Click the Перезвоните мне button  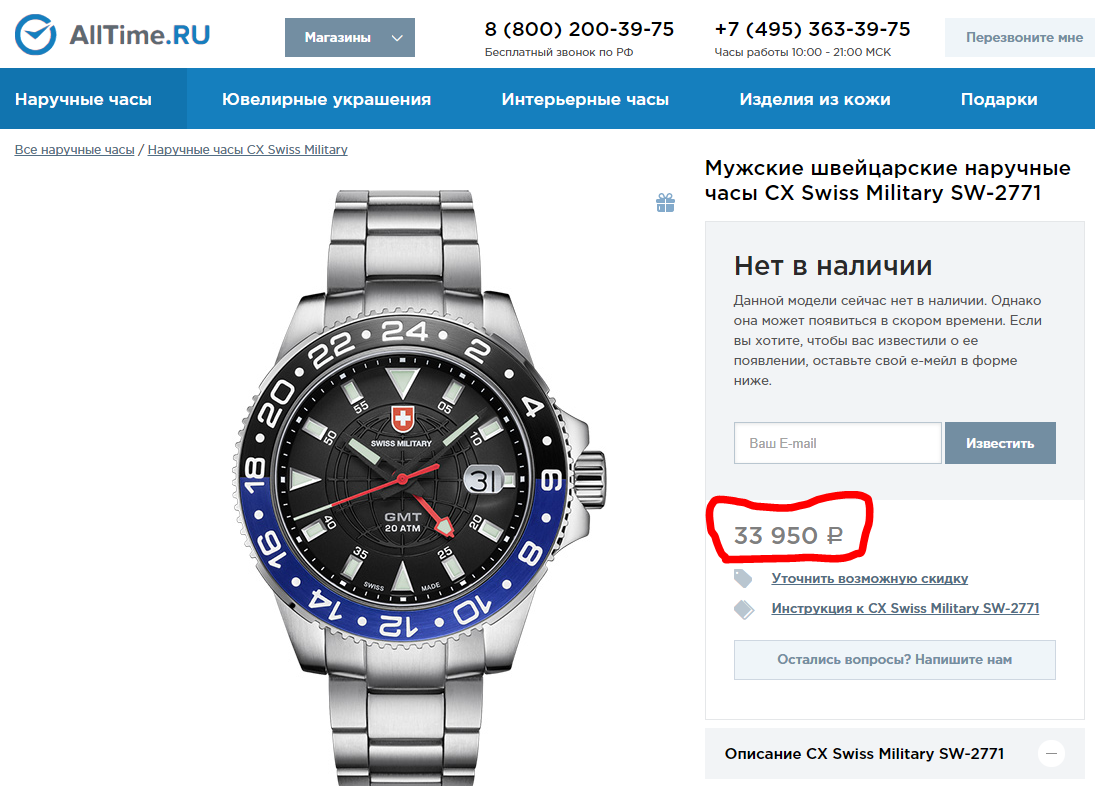click(1020, 38)
